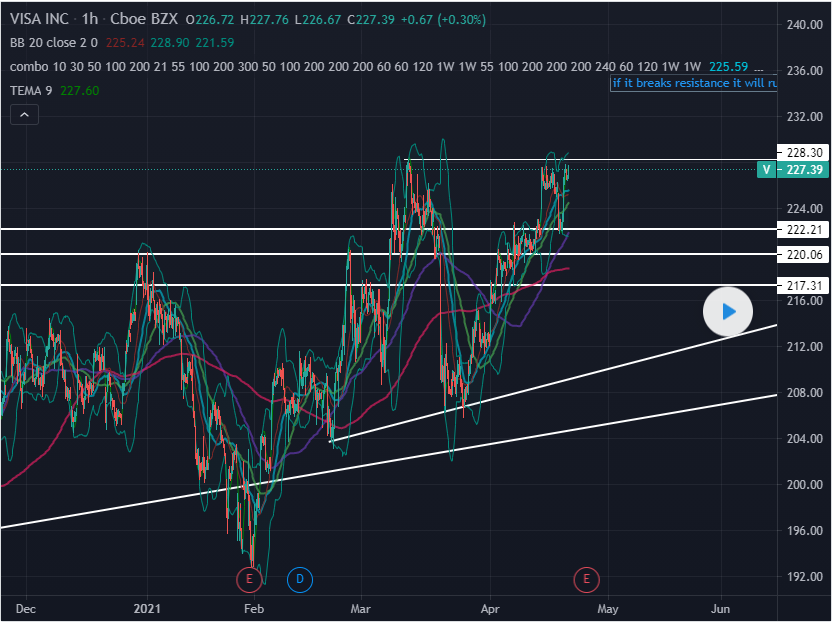Select the 217.31 horizontal line label
832x622 pixels.
(805, 285)
